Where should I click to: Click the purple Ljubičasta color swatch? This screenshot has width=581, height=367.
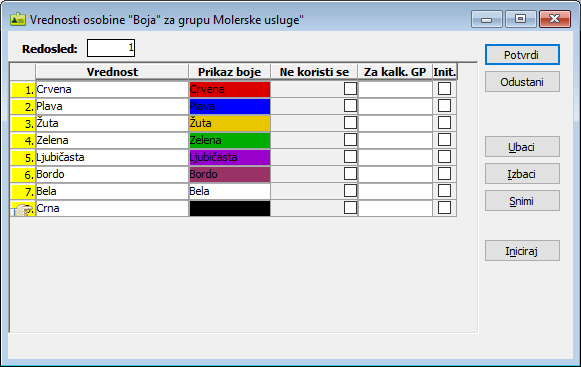pos(230,158)
